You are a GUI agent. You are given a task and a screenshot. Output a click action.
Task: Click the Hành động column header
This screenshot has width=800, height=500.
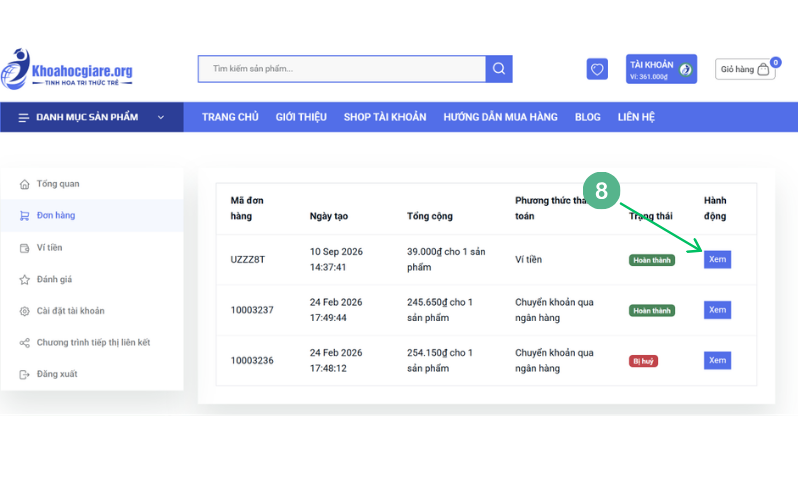(x=715, y=208)
